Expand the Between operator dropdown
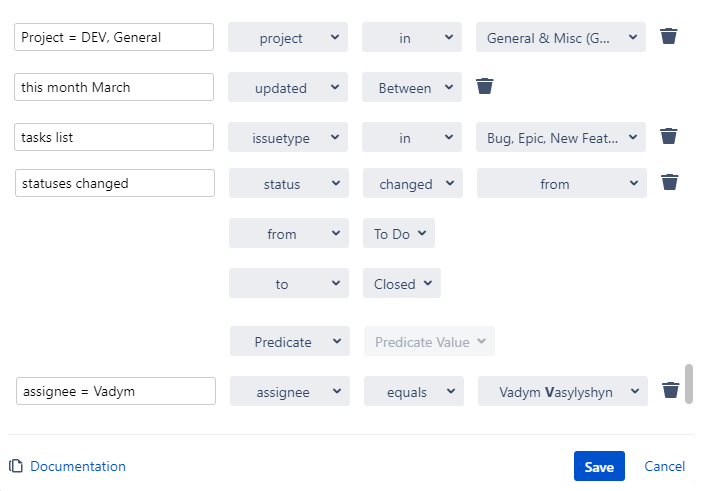 pyautogui.click(x=412, y=88)
